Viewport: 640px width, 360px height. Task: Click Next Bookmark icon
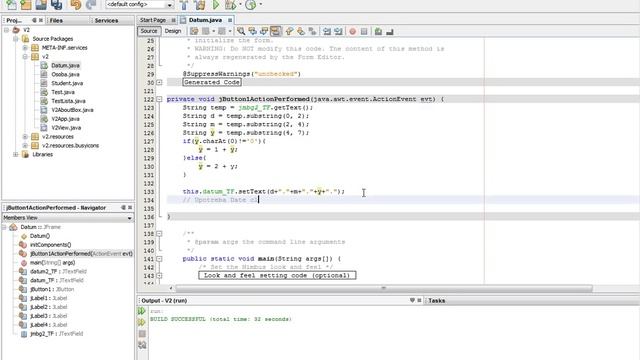click(301, 31)
